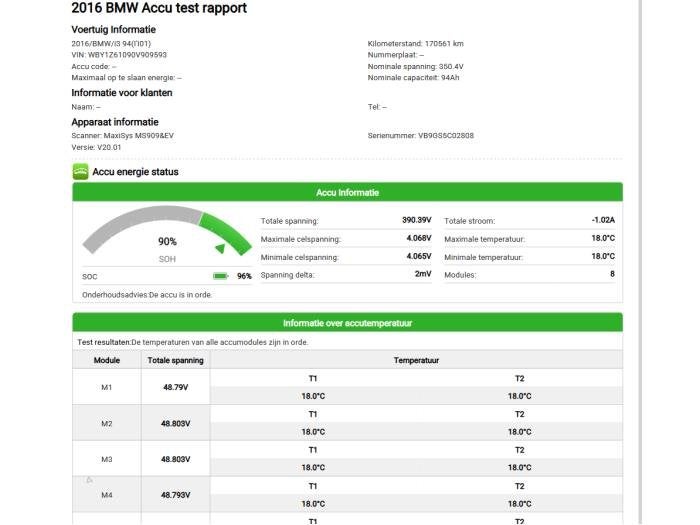The width and height of the screenshot is (700, 525).
Task: Select Nominale spanning 350.4V
Action: tap(416, 67)
